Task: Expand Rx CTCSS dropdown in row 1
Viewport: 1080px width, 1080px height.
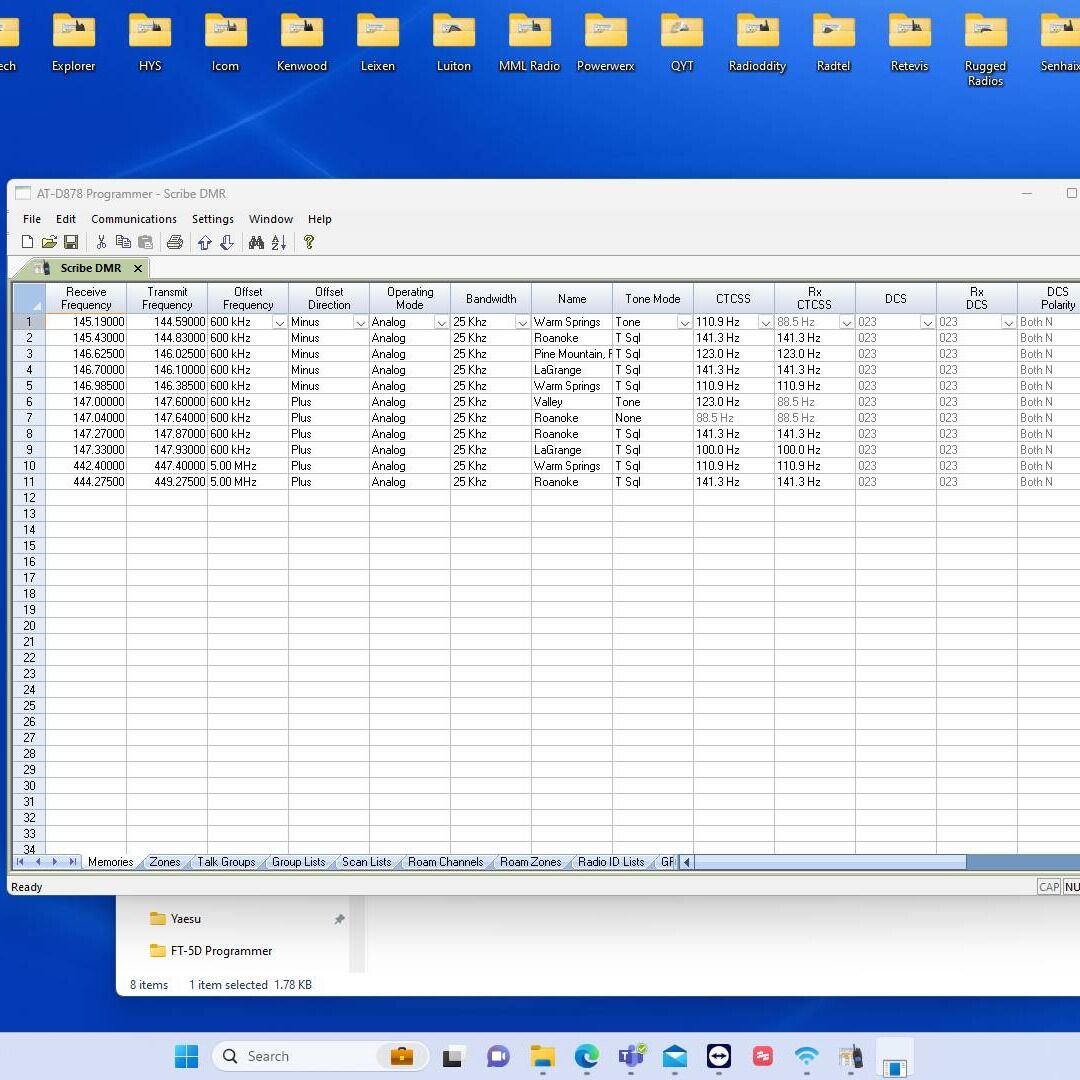Action: [x=847, y=322]
